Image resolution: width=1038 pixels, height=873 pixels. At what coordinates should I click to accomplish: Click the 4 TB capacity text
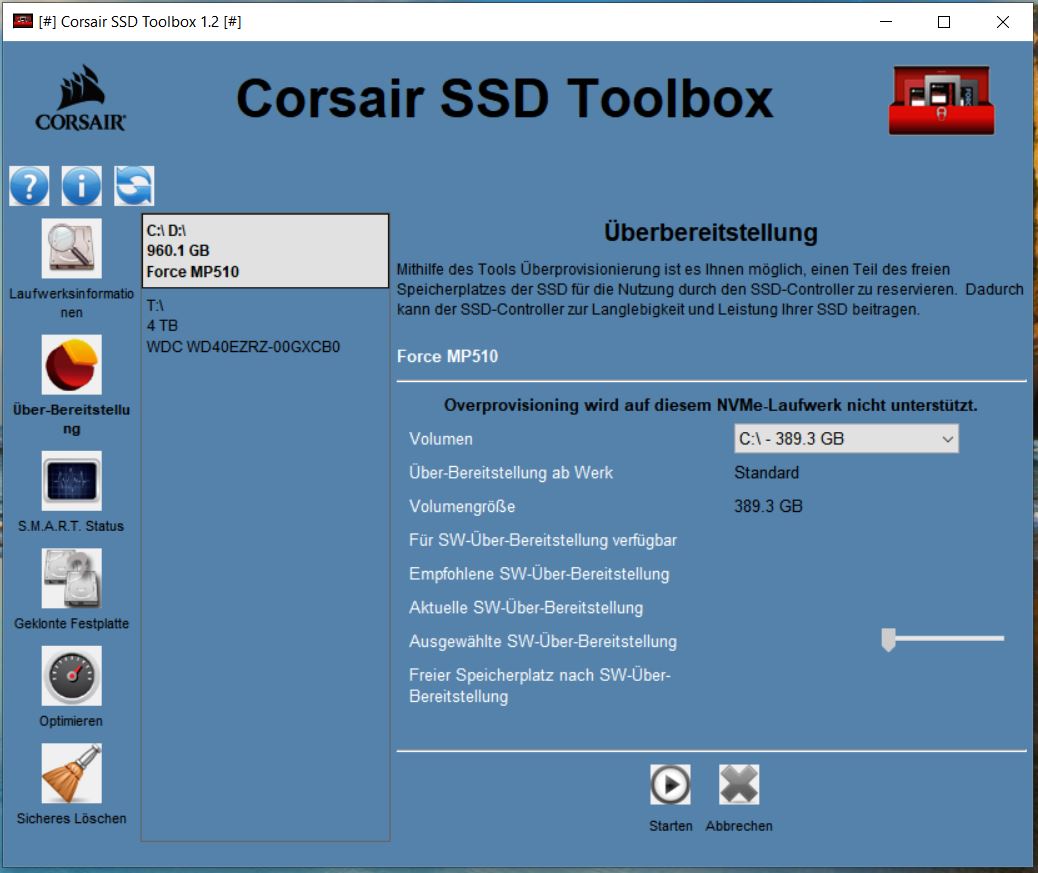tap(162, 326)
